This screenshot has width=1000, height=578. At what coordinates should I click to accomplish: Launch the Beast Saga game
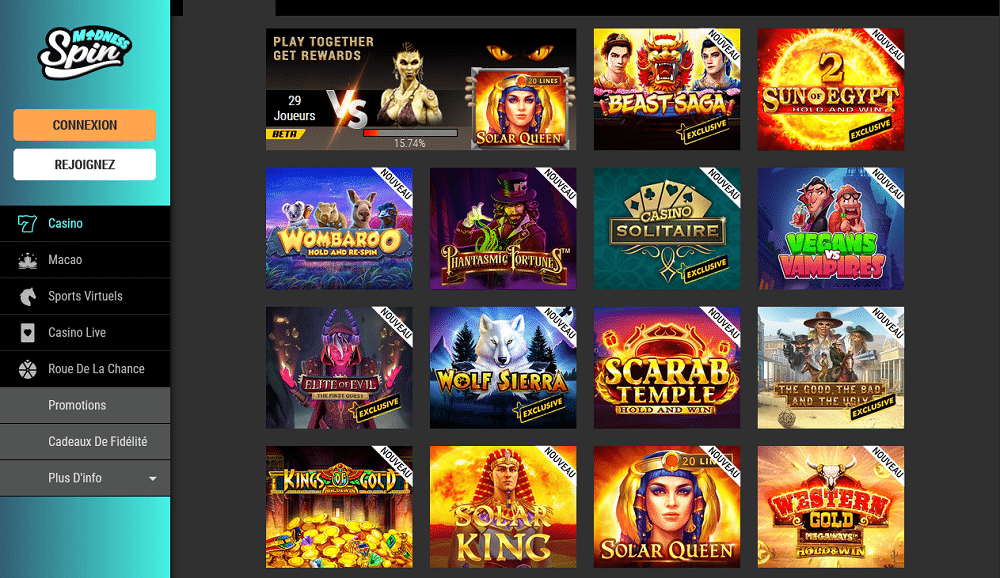click(667, 89)
